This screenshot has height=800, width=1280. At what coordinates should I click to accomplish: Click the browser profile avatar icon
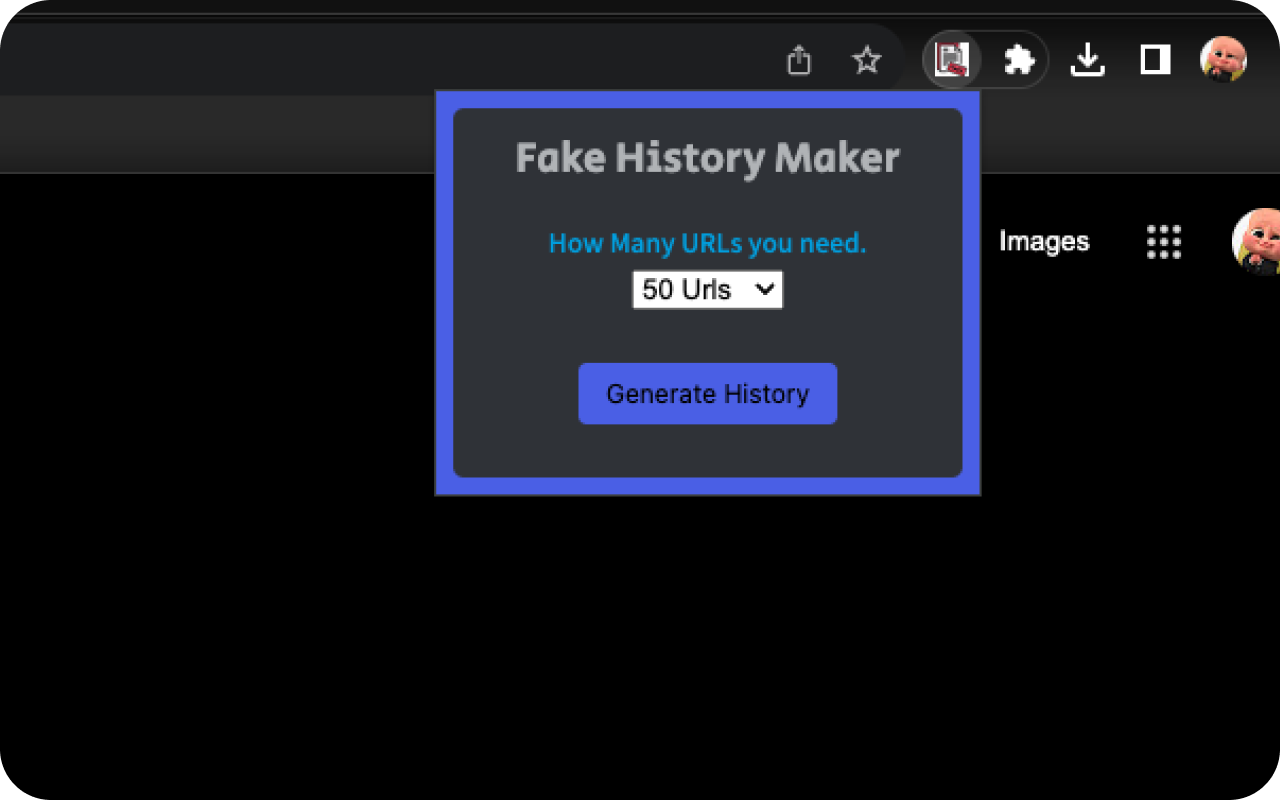1223,59
